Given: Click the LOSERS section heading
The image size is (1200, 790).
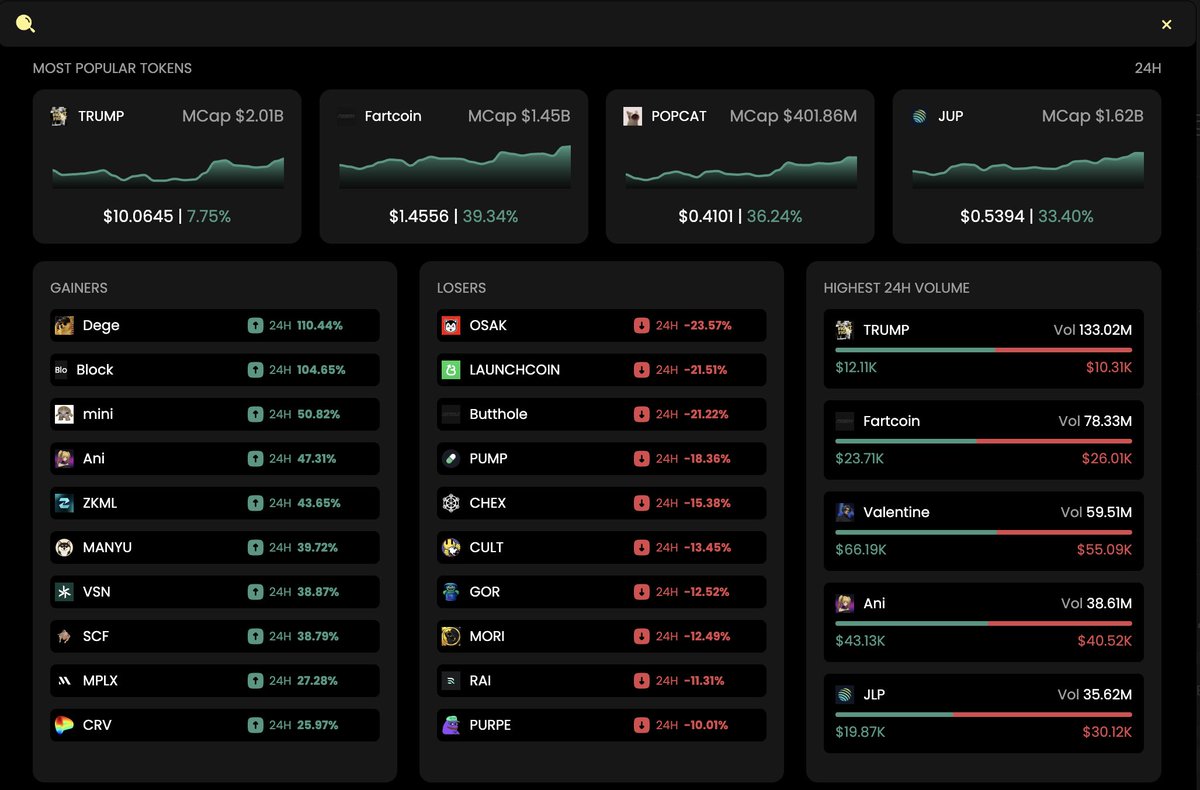Looking at the screenshot, I should click(462, 288).
